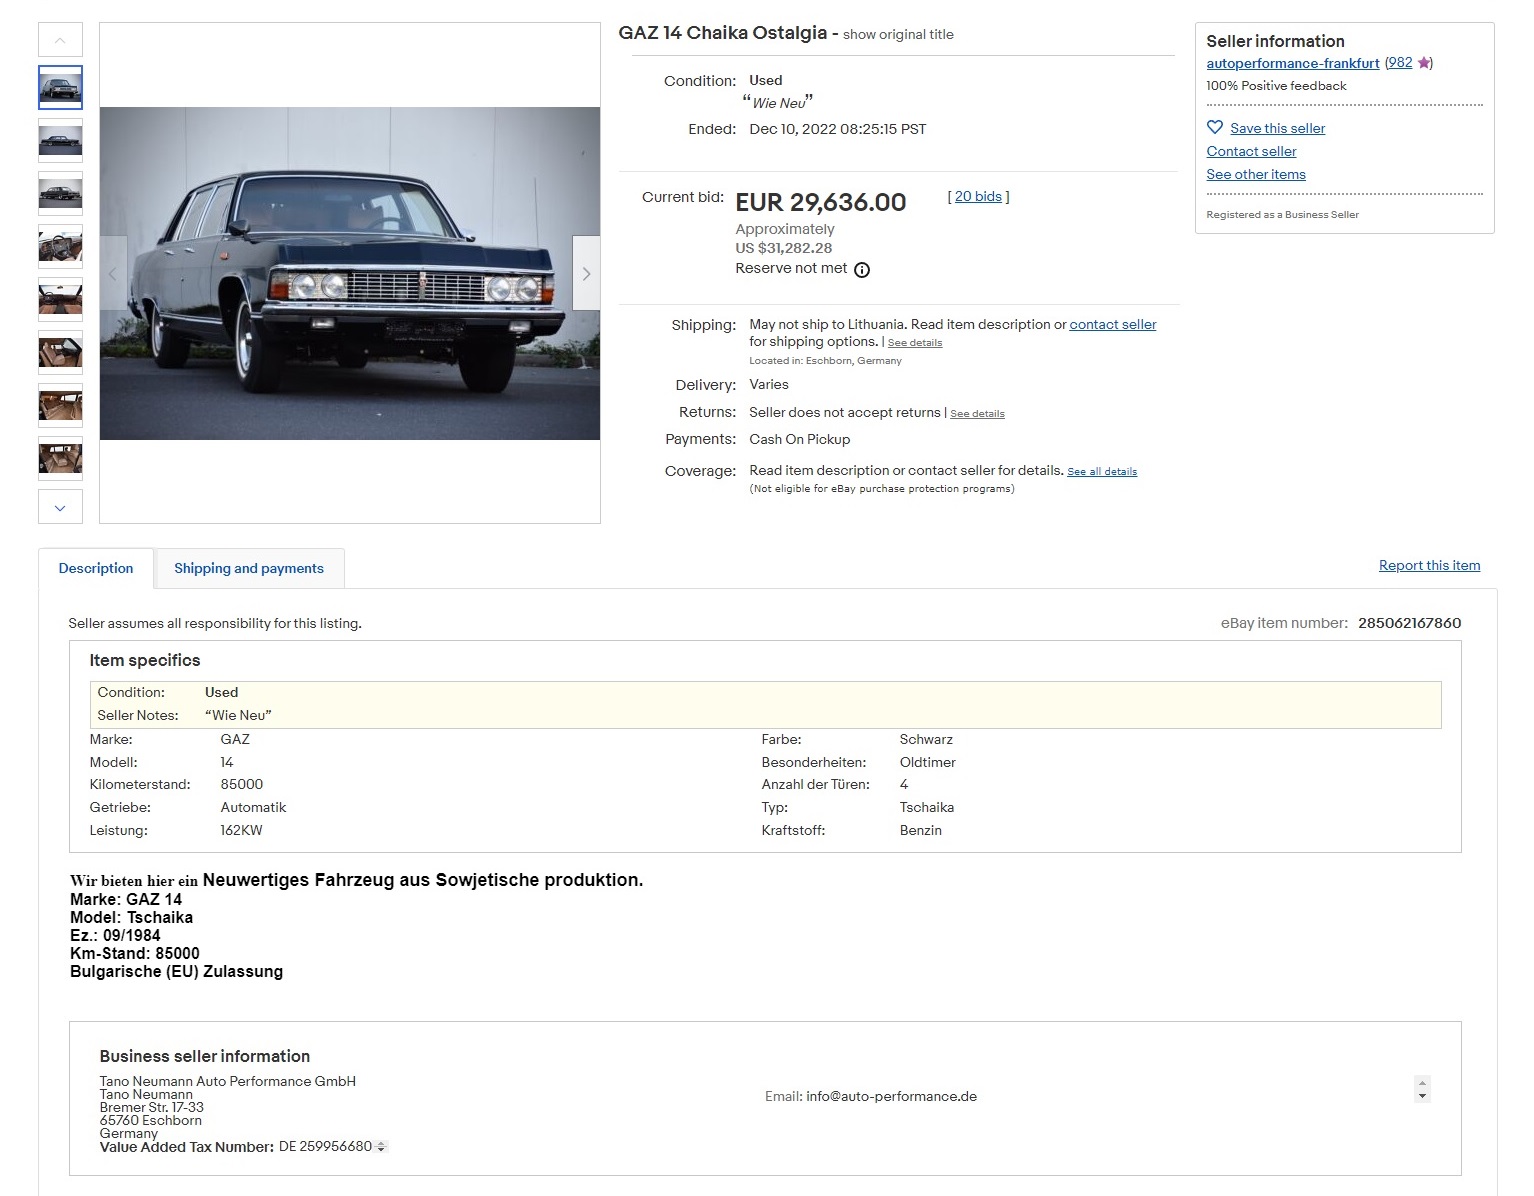The image size is (1534, 1196).
Task: Click the email field scroll arrows
Action: (x=1422, y=1089)
